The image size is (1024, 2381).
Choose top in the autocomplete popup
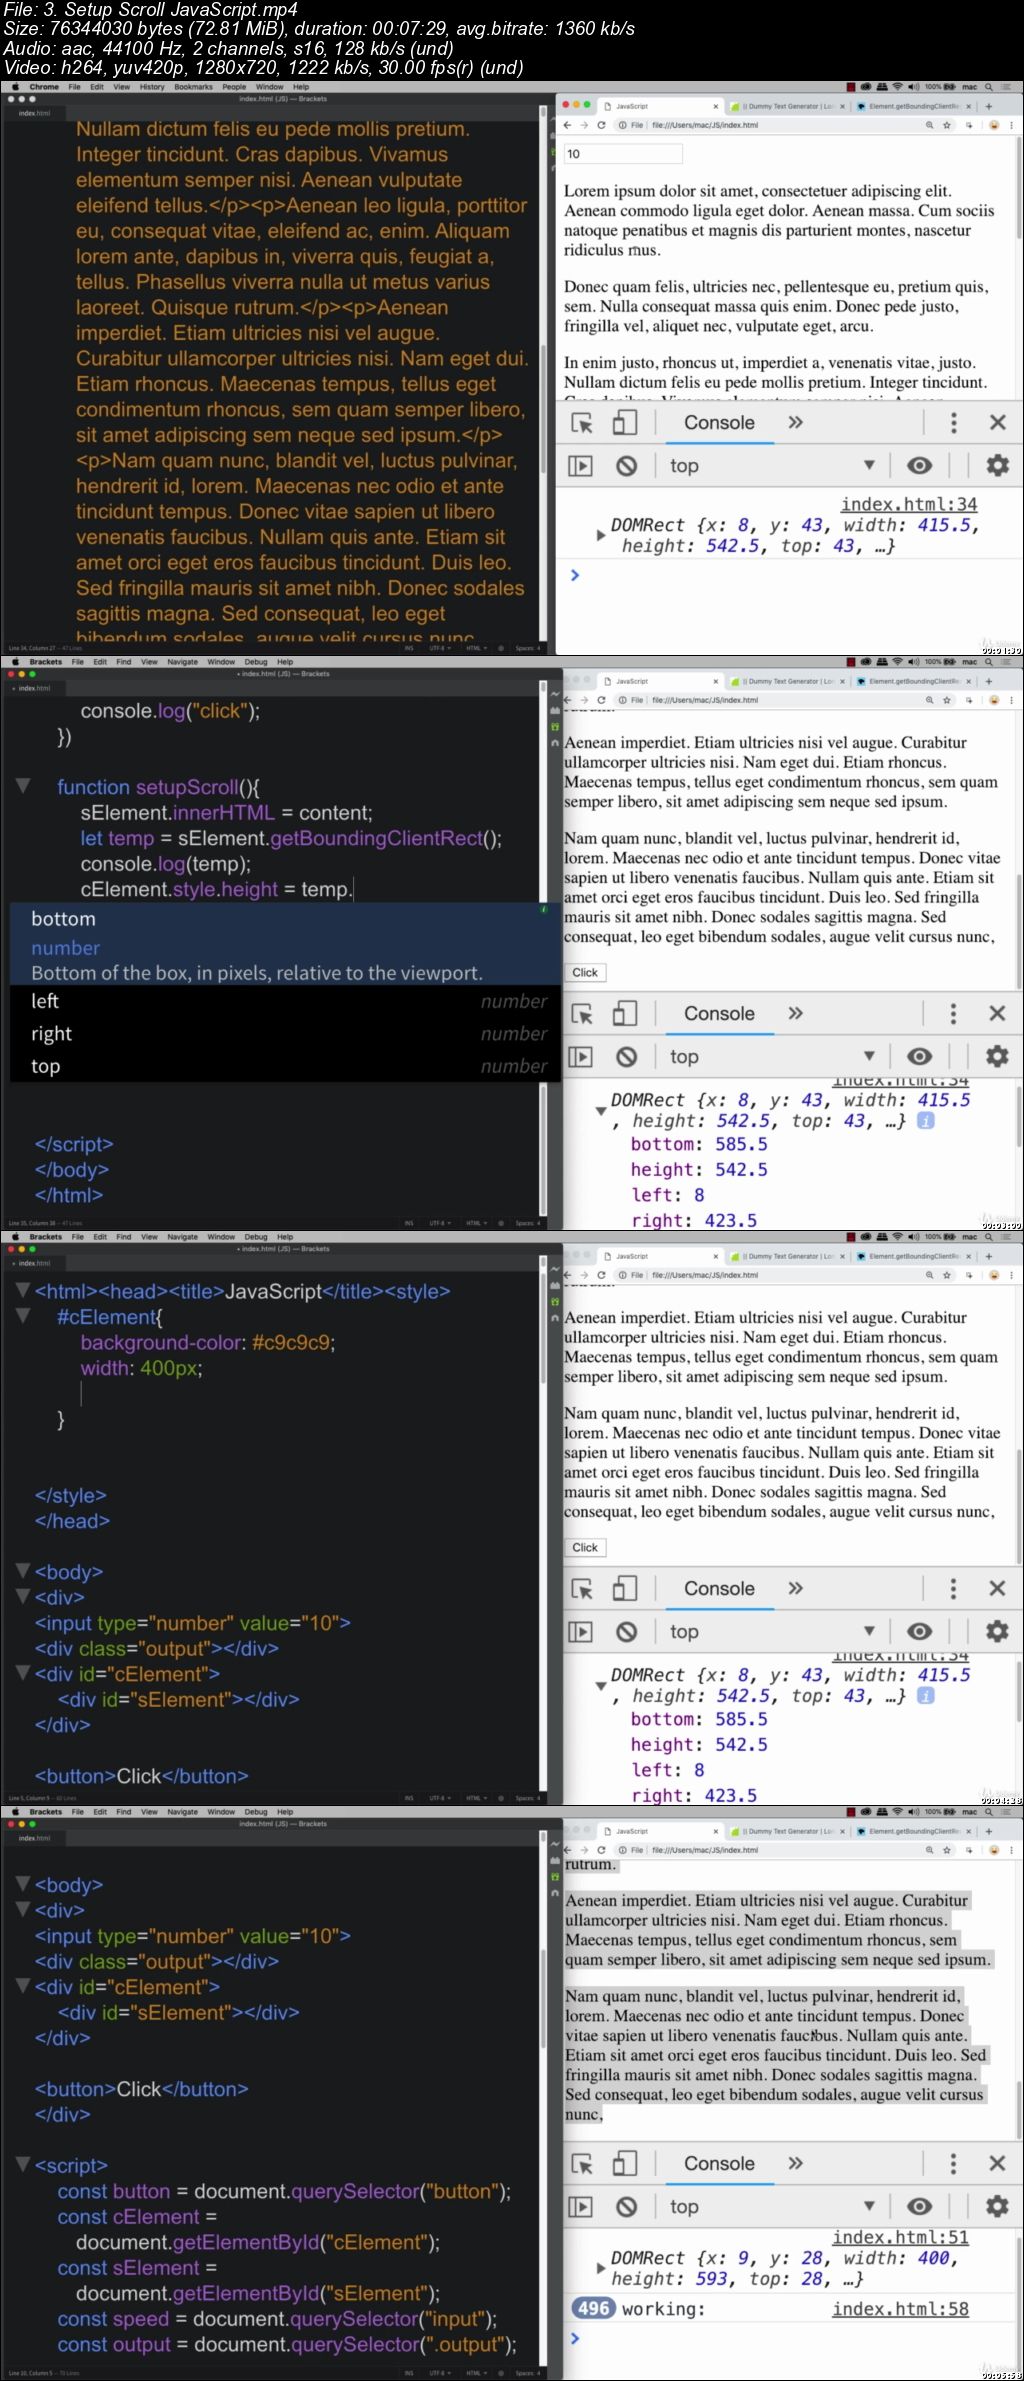tap(284, 1066)
